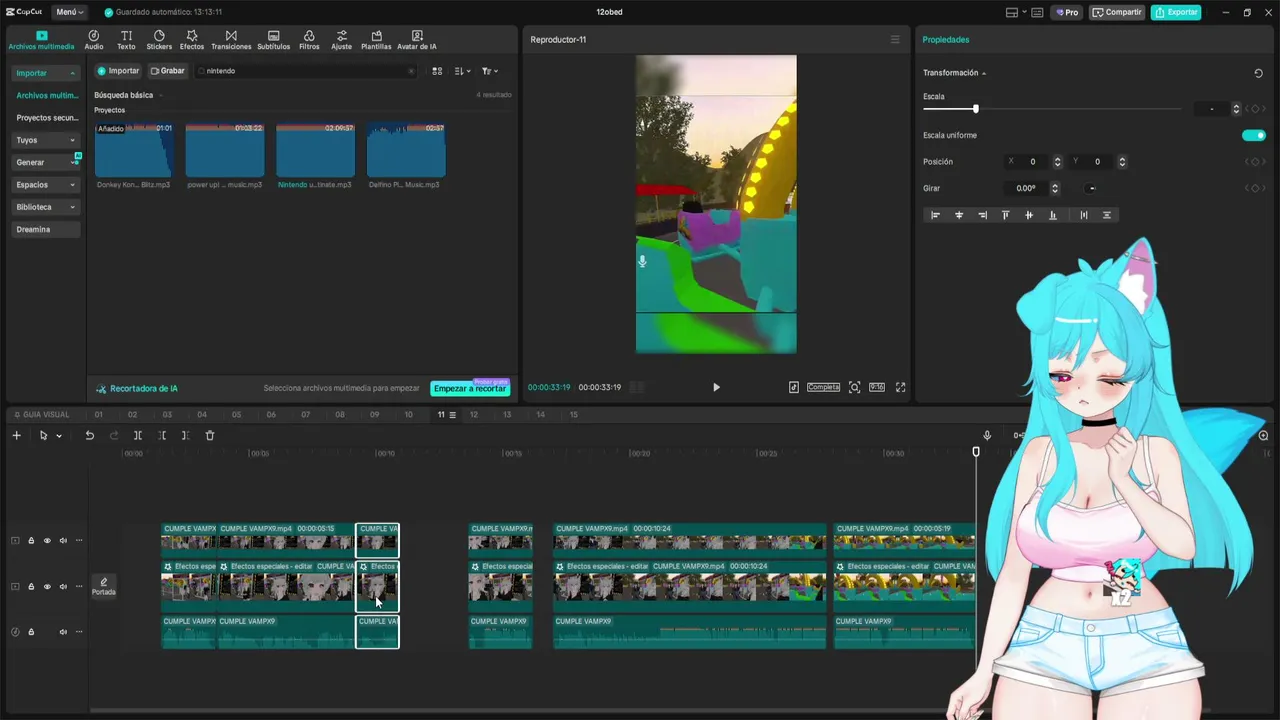Image resolution: width=1280 pixels, height=720 pixels.
Task: Trim the clip's left side at the playhead
Action: click(x=162, y=435)
